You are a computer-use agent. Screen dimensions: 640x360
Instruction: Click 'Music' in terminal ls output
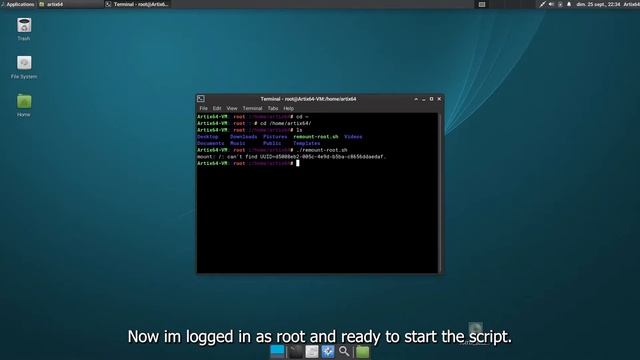[x=238, y=143]
